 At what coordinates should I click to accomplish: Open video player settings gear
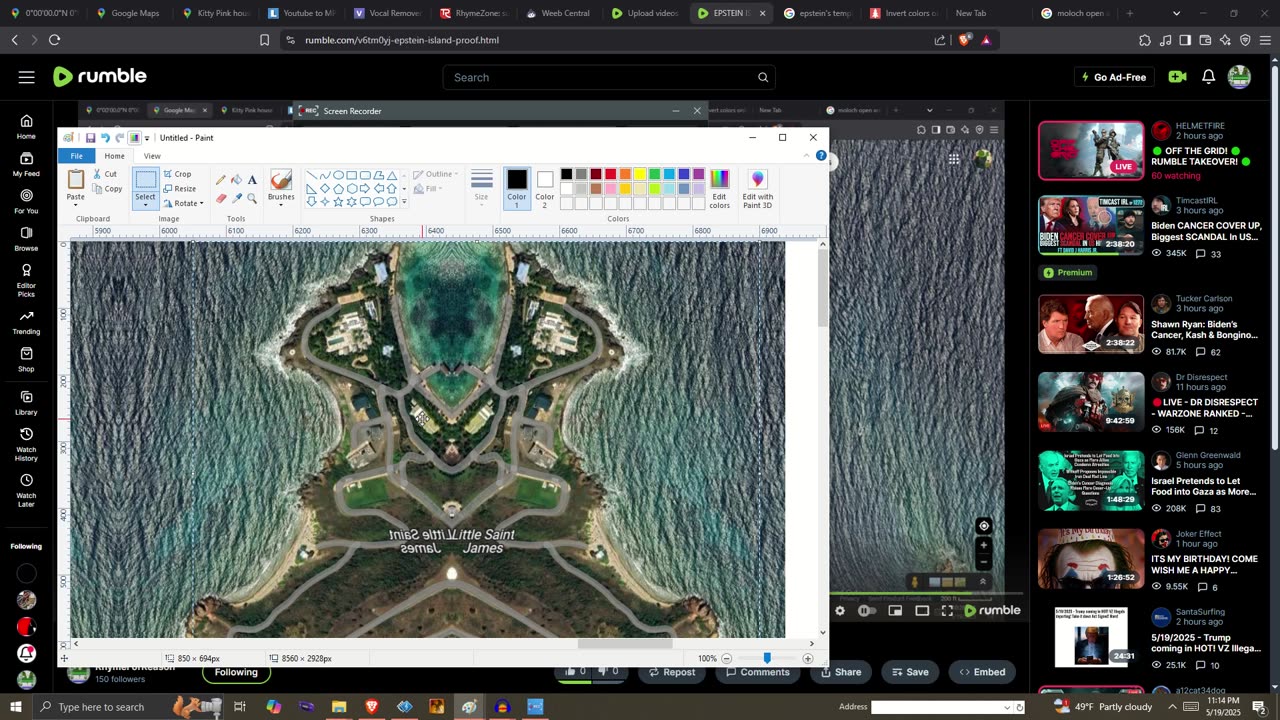840,611
